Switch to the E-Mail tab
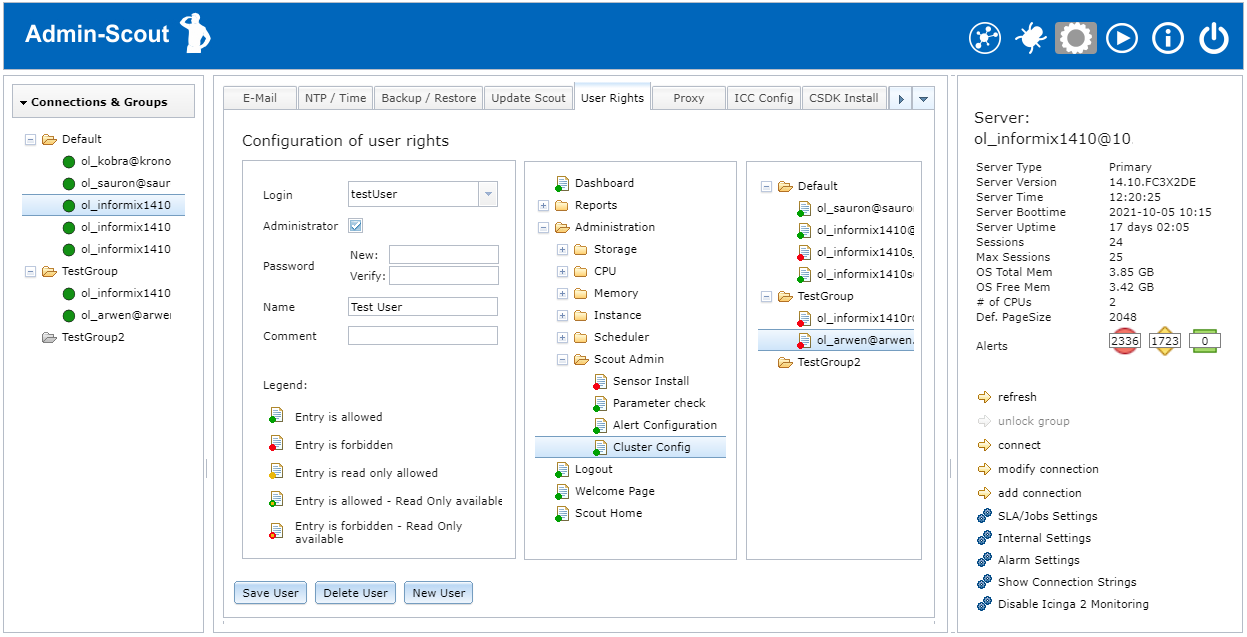Viewport: 1247px width, 637px height. pyautogui.click(x=260, y=98)
